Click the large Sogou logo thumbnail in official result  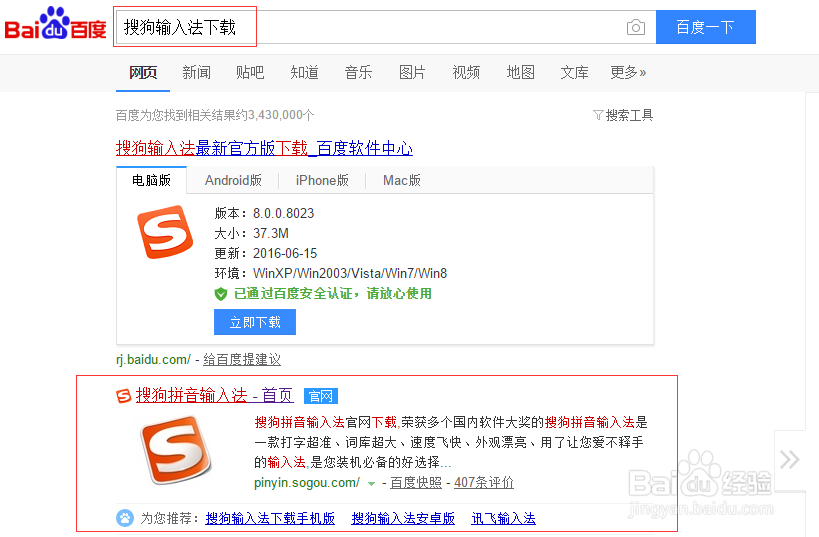coord(176,449)
